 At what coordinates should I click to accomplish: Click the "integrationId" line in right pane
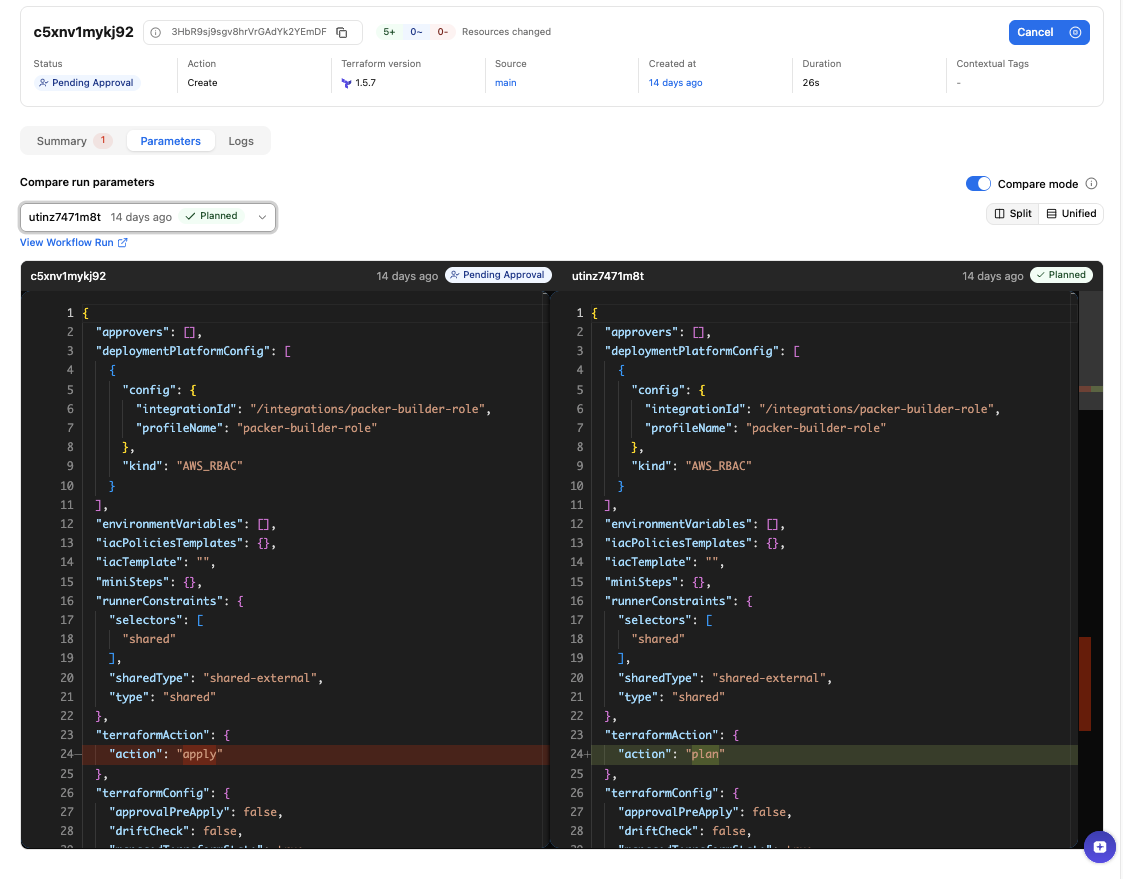[822, 409]
